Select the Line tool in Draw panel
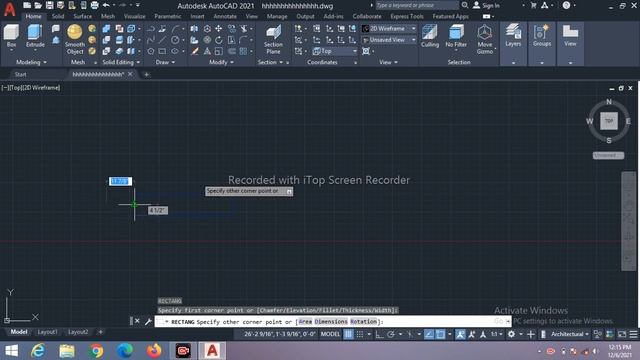Viewport: 640px width, 360px height. pyautogui.click(x=162, y=40)
